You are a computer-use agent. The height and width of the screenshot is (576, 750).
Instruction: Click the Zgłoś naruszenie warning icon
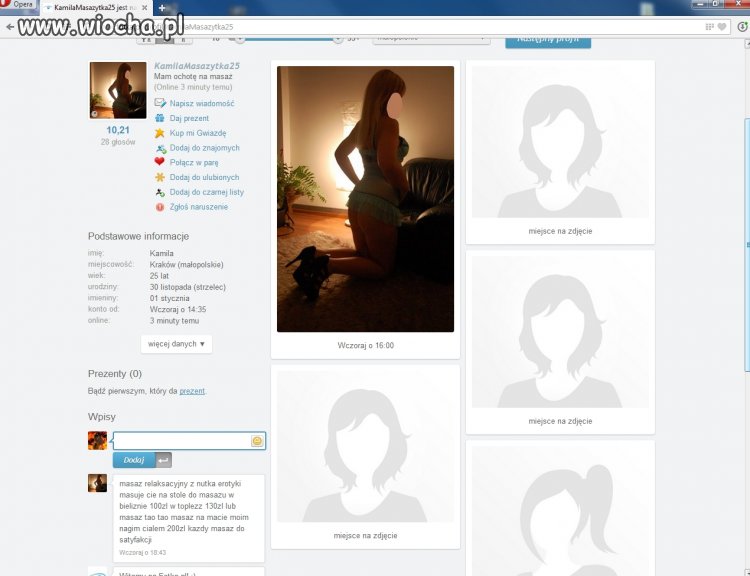[x=160, y=207]
